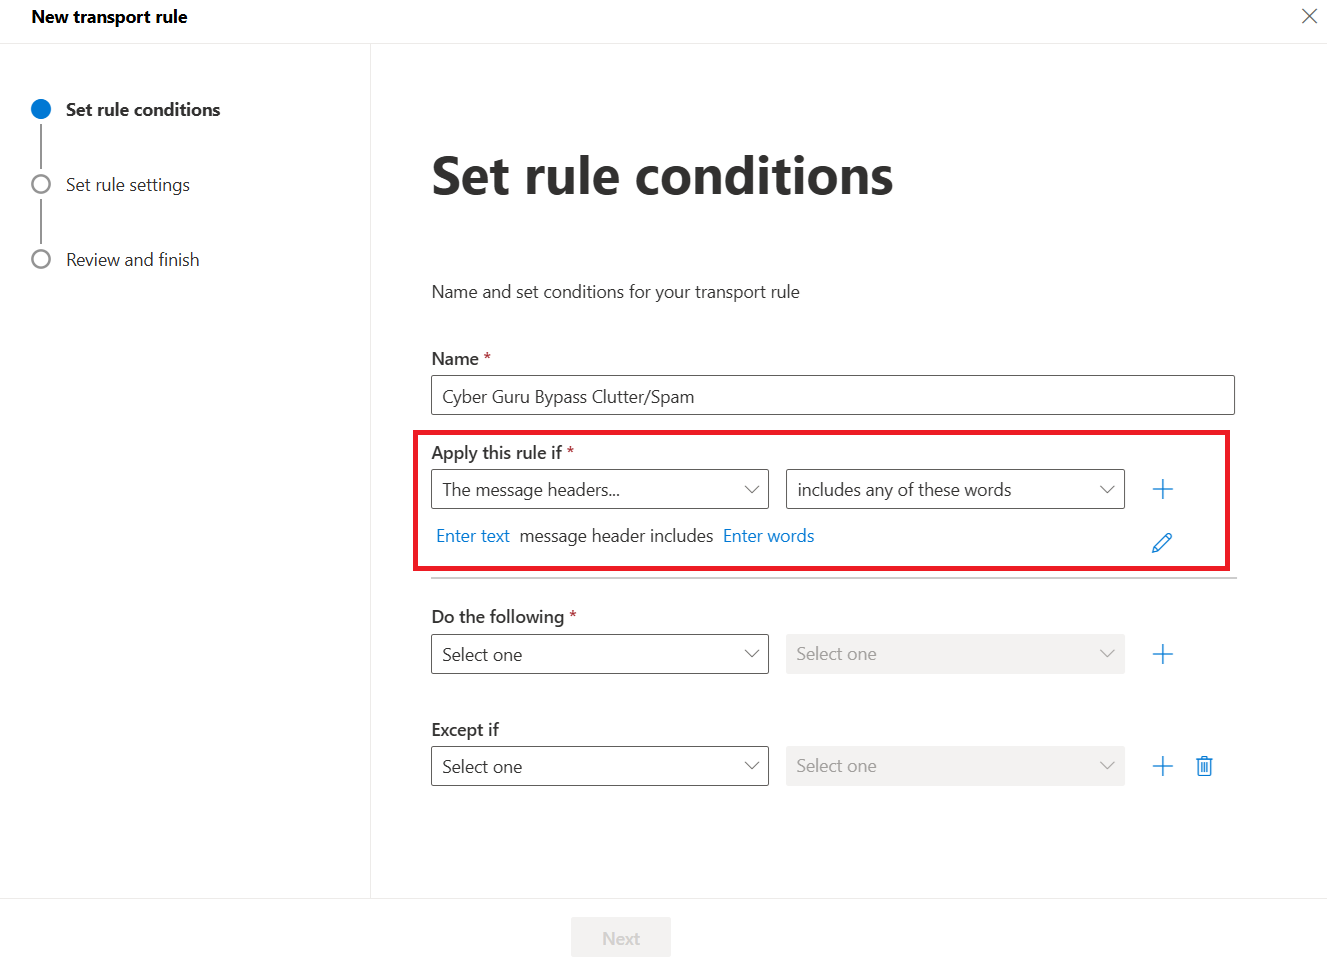
Task: Edit the message header condition with pencil icon
Action: coord(1162,543)
